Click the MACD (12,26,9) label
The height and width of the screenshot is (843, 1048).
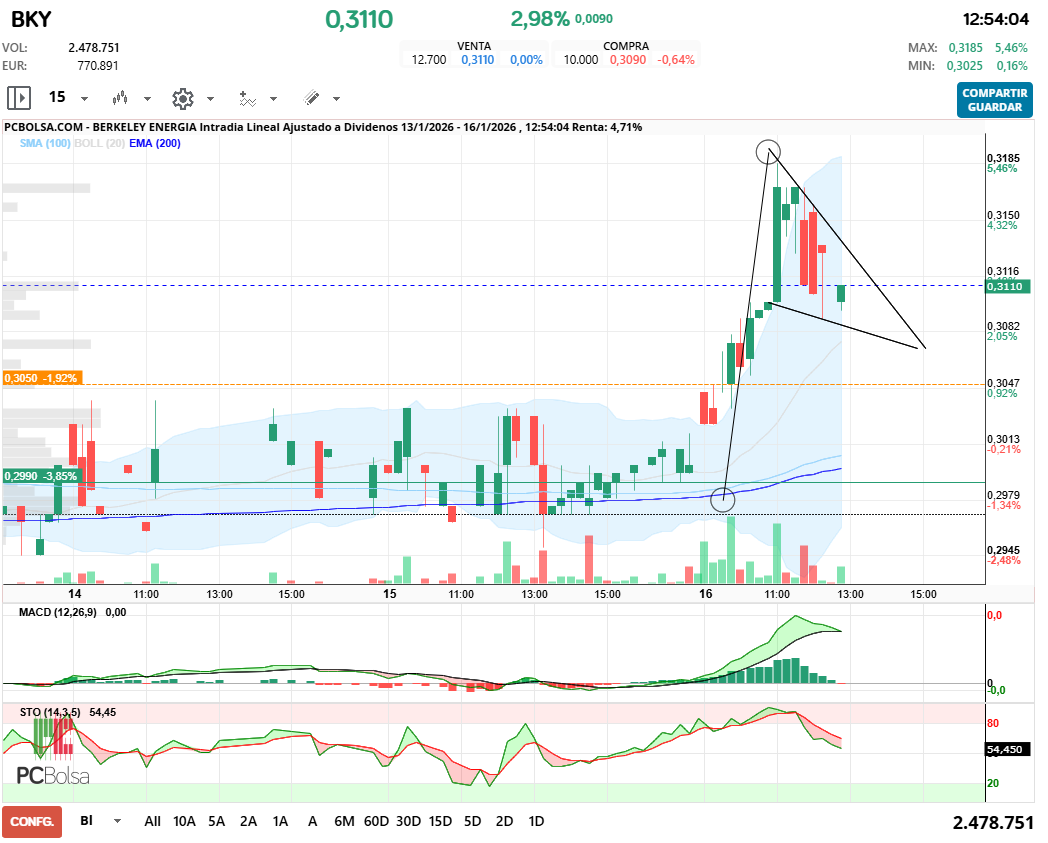(x=57, y=612)
